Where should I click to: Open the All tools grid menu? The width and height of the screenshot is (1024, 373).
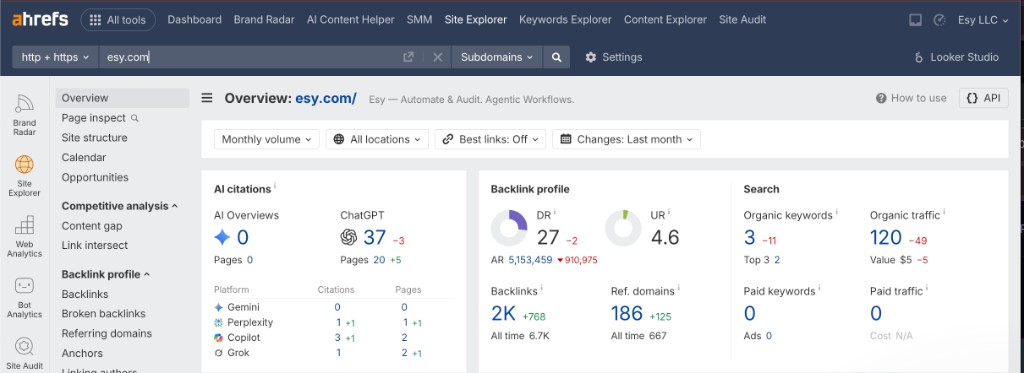pos(118,20)
